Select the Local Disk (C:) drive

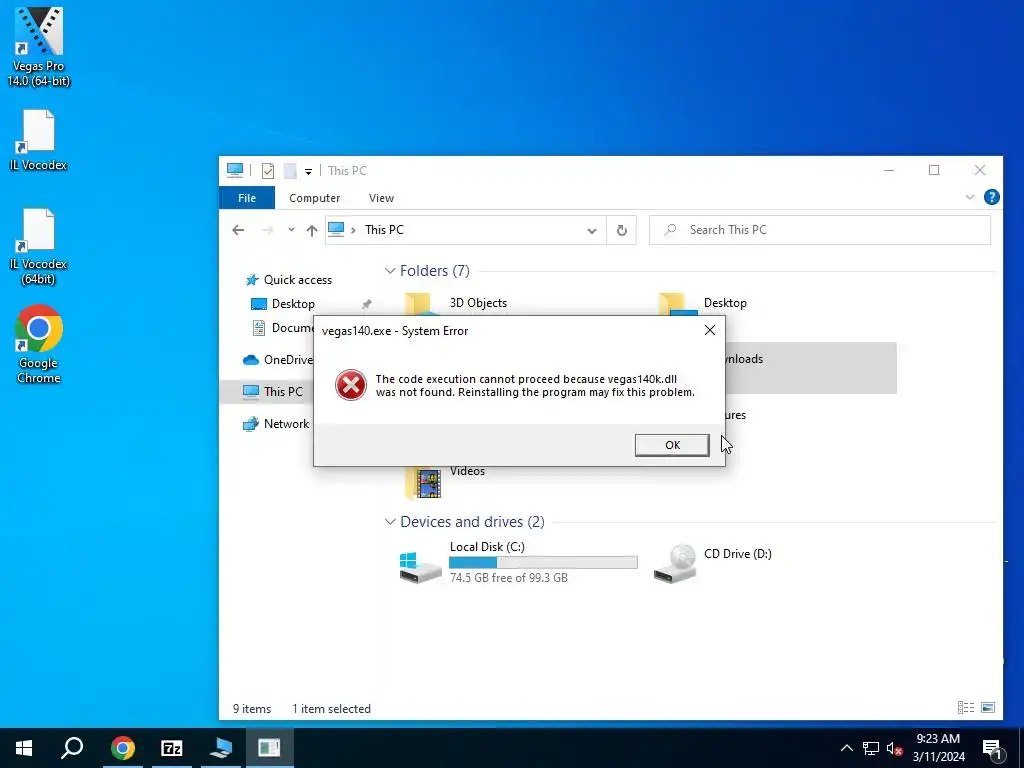519,562
